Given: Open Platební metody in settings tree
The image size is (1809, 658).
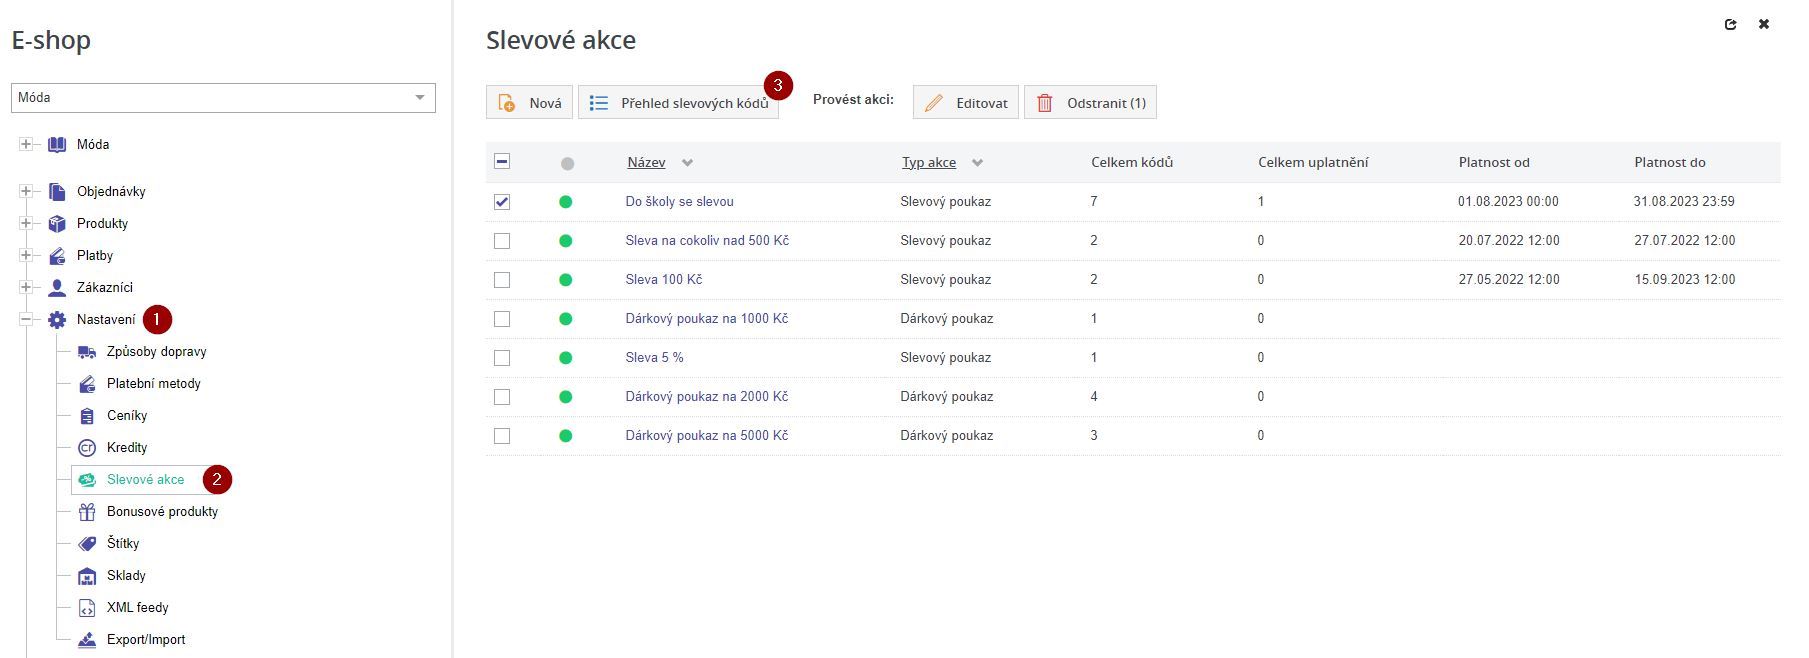Looking at the screenshot, I should (x=153, y=384).
